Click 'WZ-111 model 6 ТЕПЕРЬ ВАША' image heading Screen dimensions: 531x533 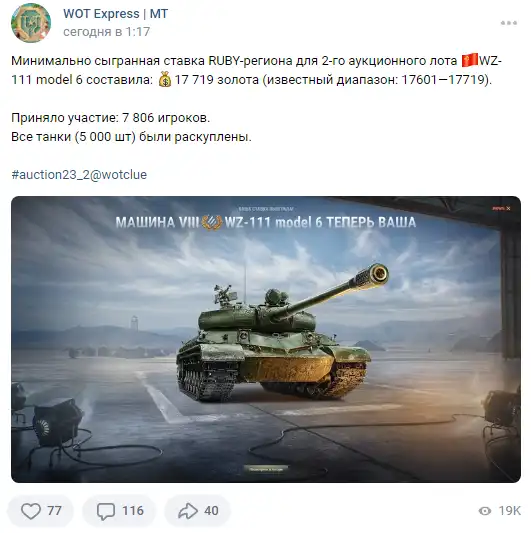pos(320,222)
